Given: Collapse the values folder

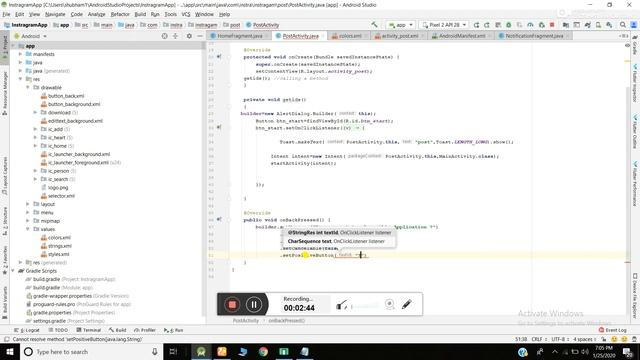Looking at the screenshot, I should click(28, 229).
